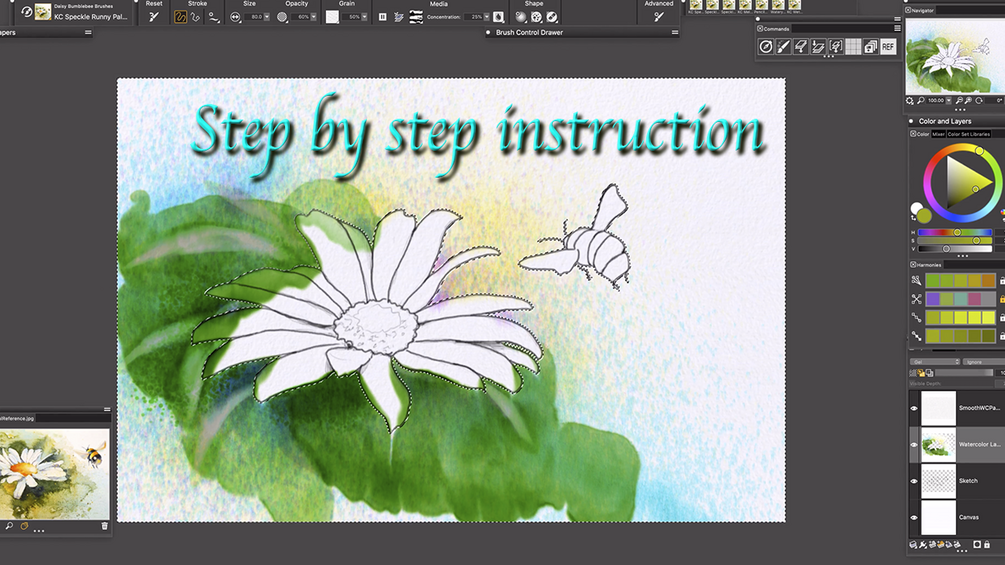Select the straight-line stroke icon

(x=195, y=17)
